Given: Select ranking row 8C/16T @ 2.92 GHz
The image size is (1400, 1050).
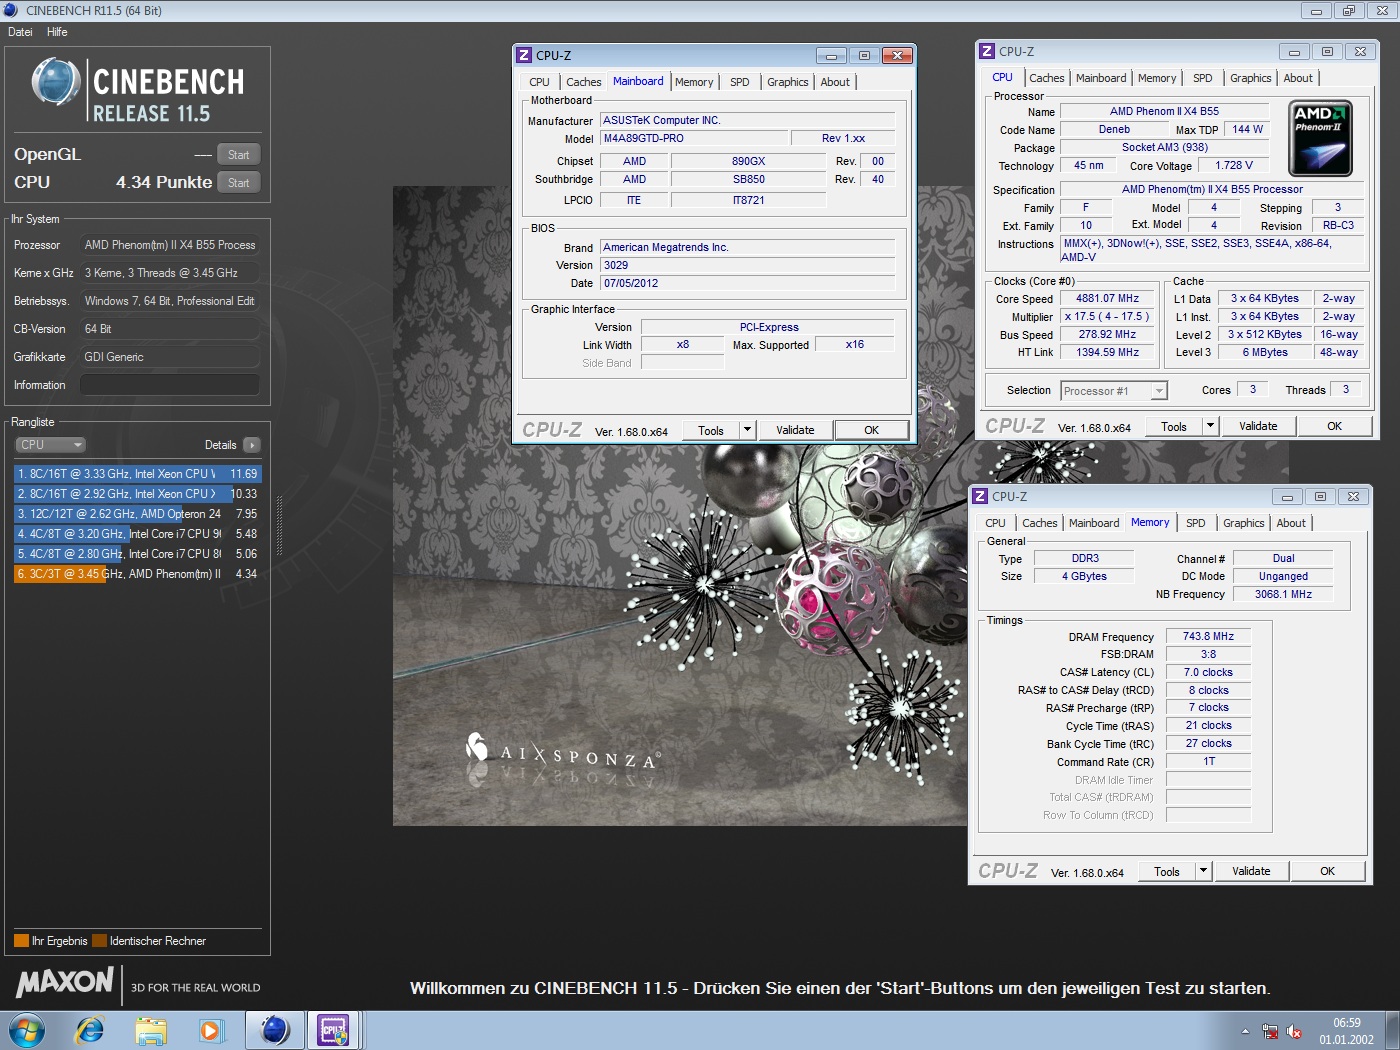Looking at the screenshot, I should coord(137,494).
